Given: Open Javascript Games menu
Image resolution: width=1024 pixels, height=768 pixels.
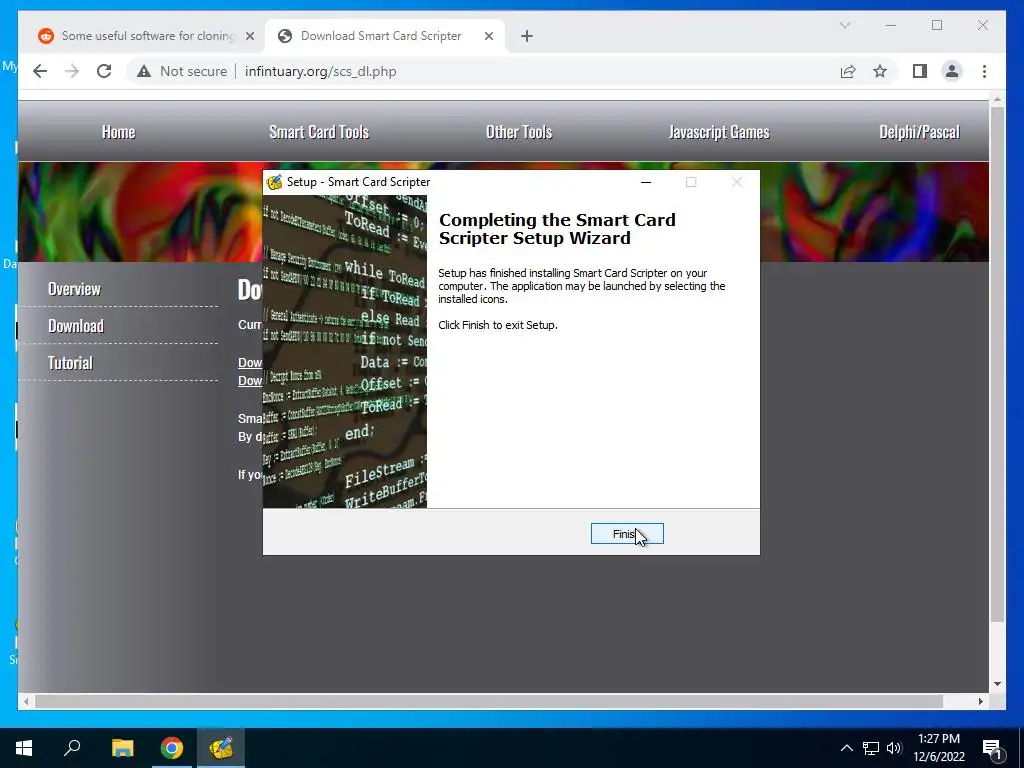Looking at the screenshot, I should tap(719, 132).
